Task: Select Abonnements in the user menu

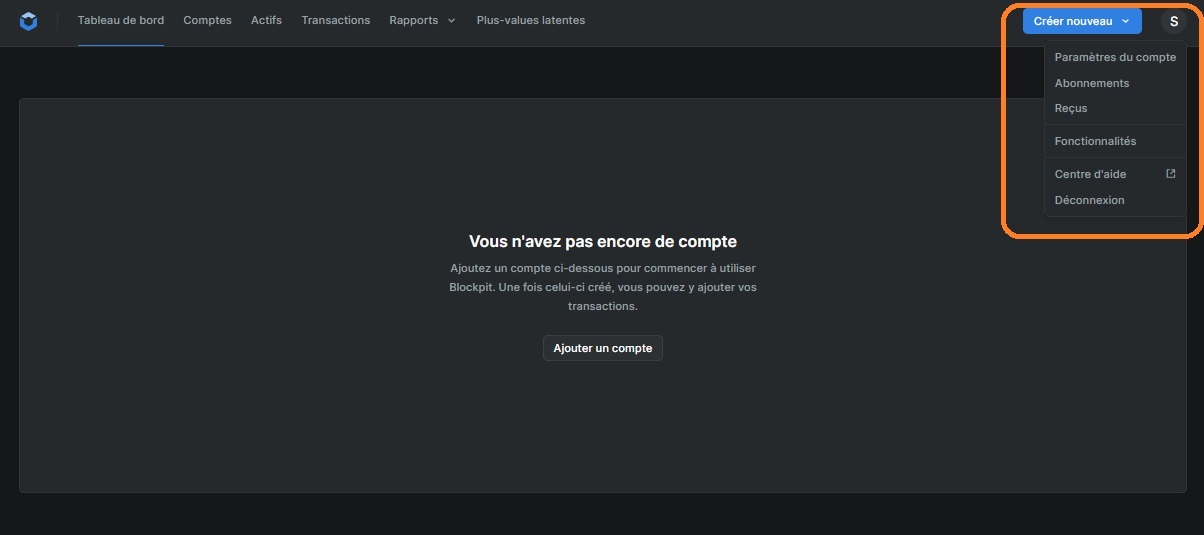Action: tap(1092, 83)
